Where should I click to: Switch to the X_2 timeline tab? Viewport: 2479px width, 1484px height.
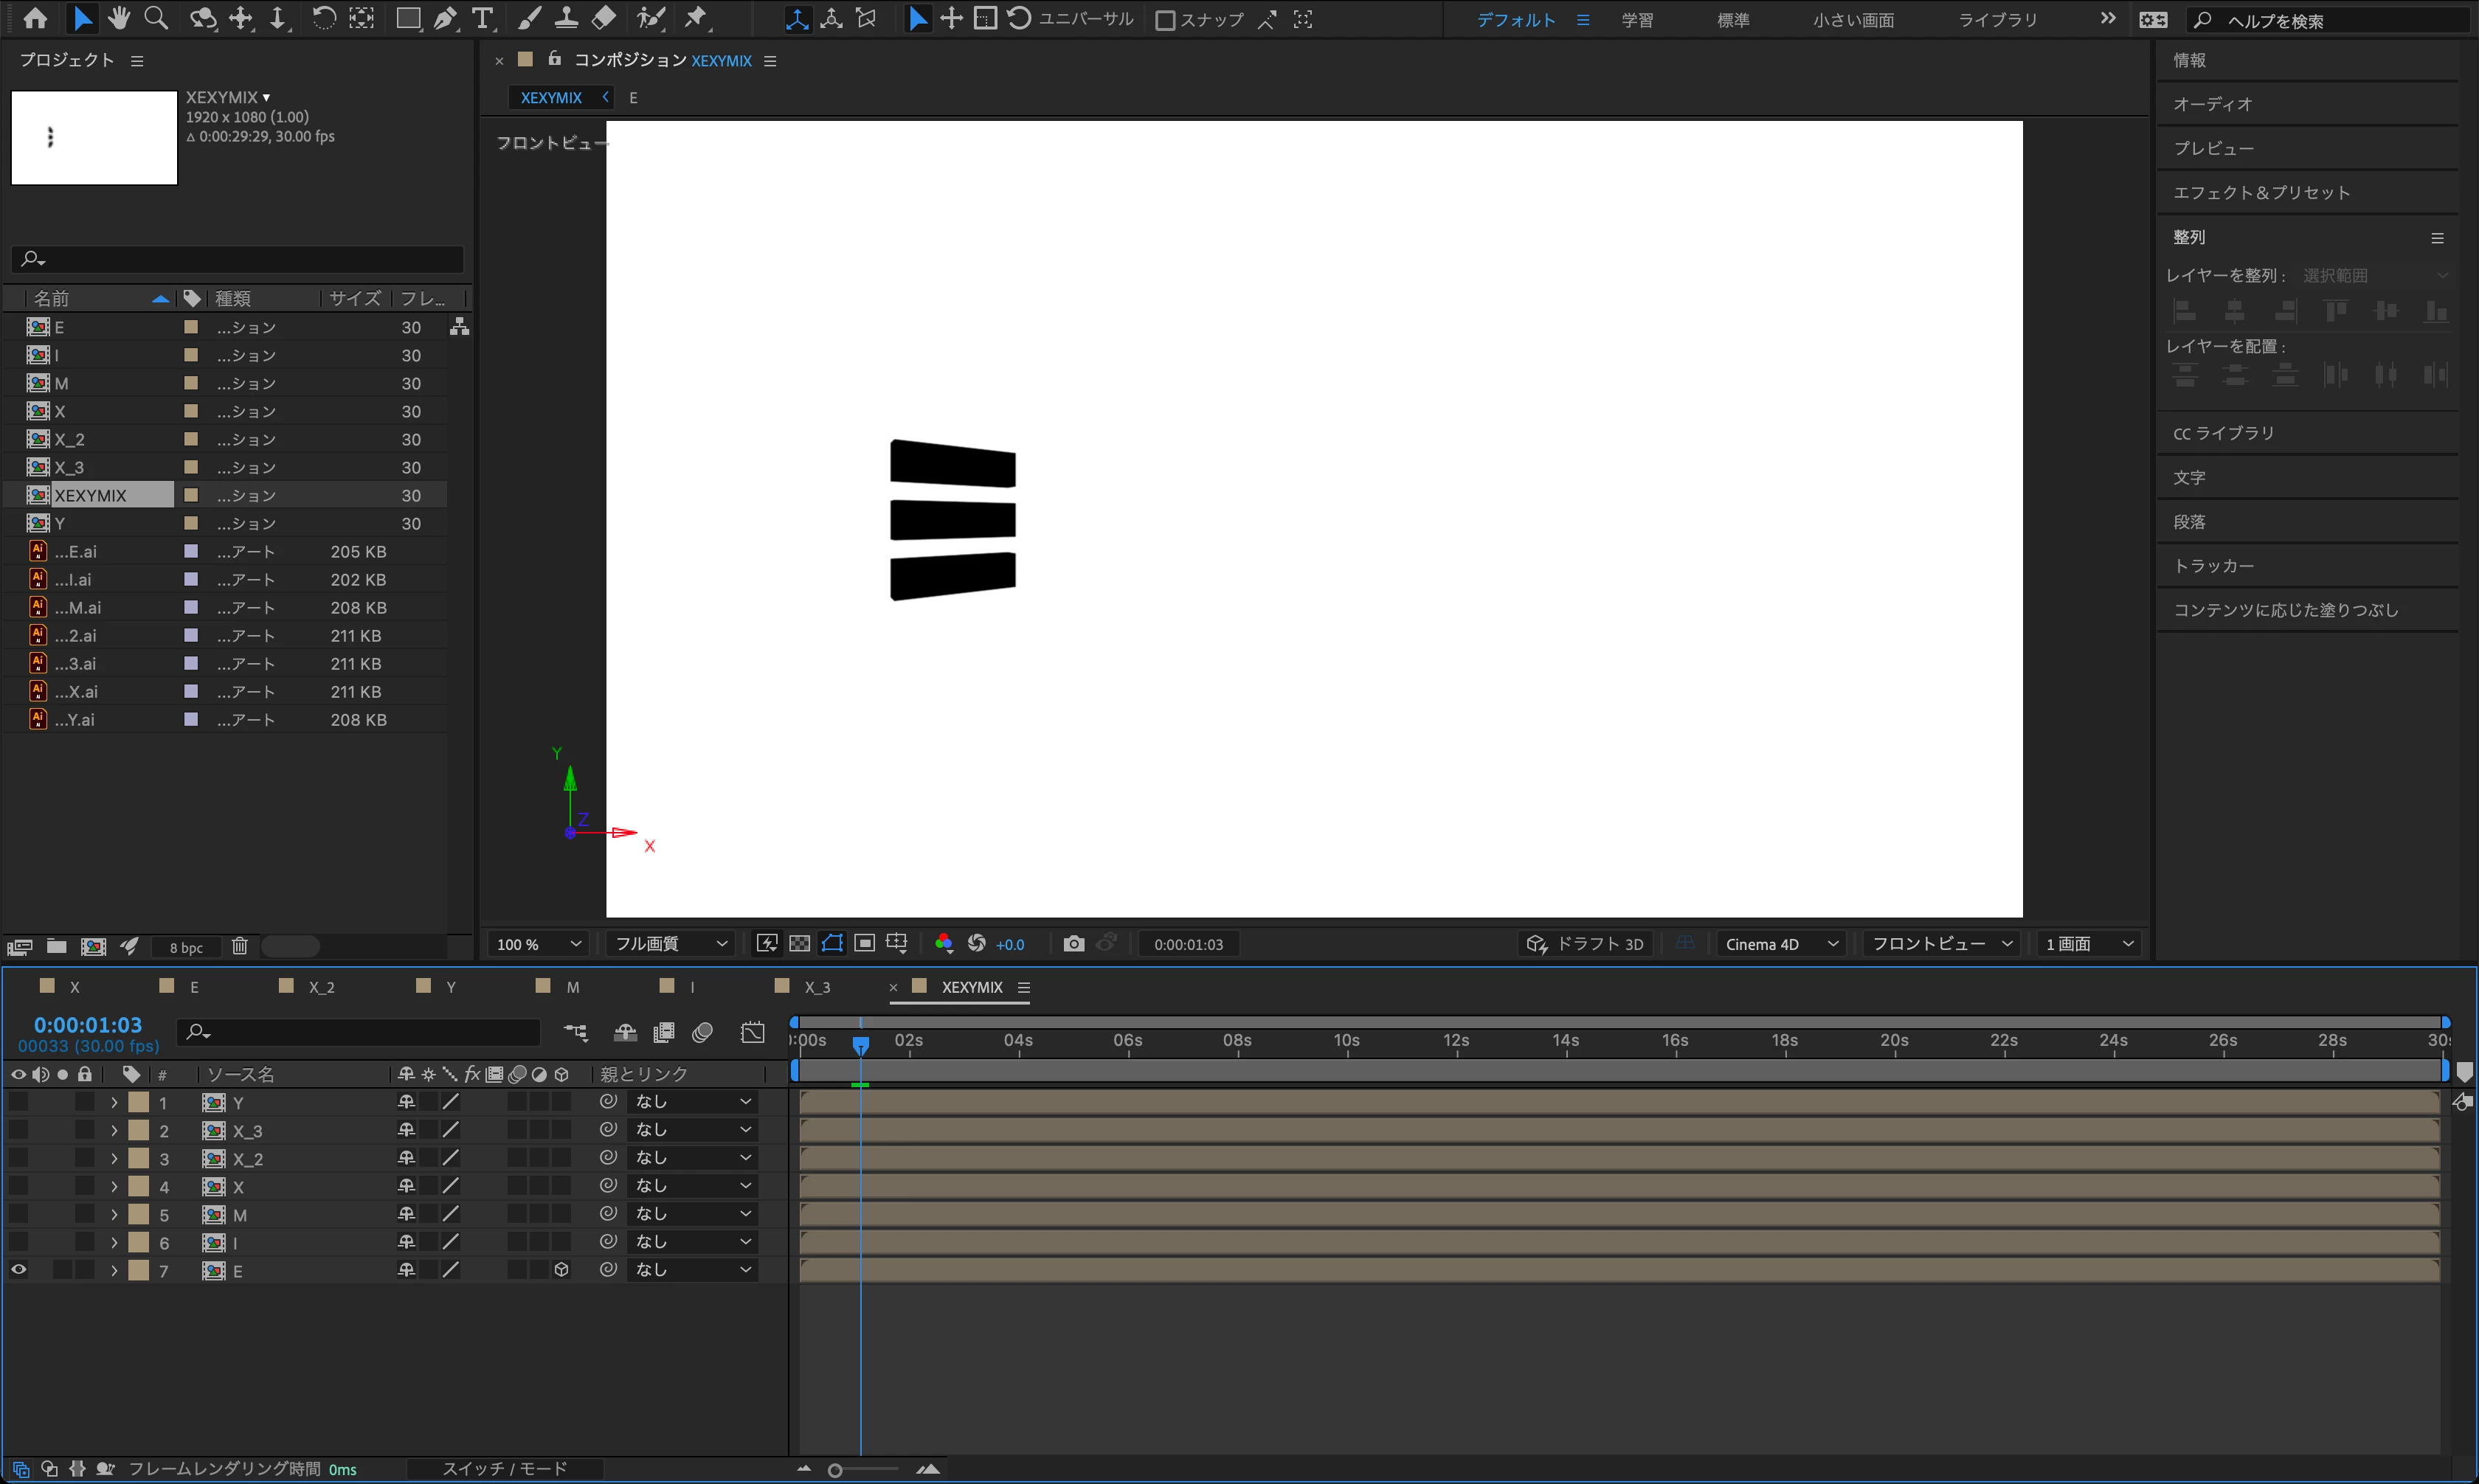tap(320, 987)
